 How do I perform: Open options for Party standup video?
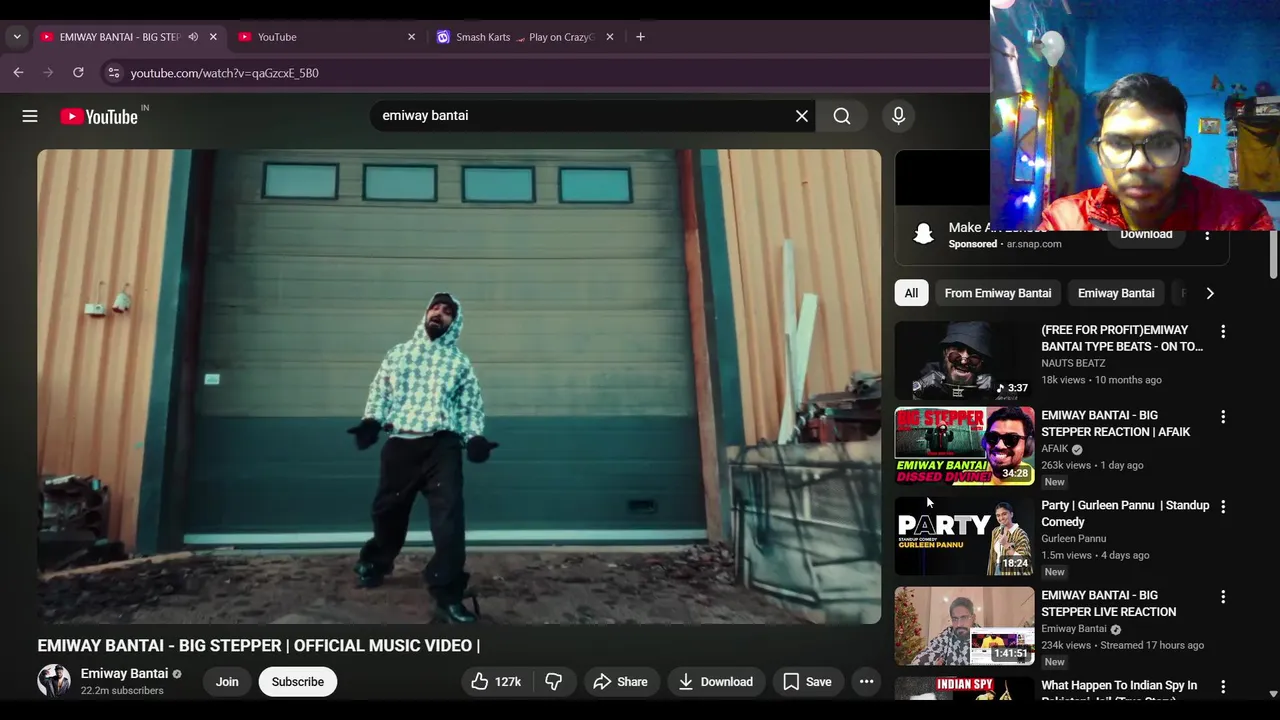coord(1222,507)
